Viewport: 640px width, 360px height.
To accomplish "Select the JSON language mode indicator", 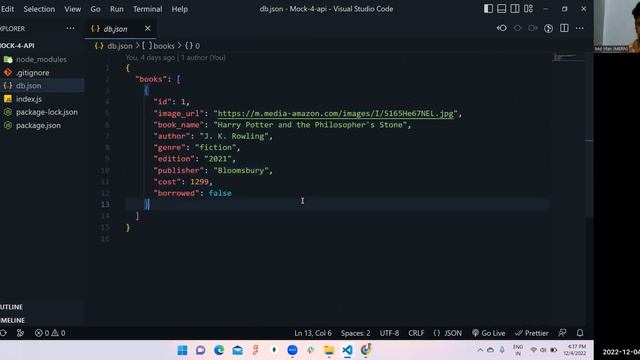I will pyautogui.click(x=448, y=333).
